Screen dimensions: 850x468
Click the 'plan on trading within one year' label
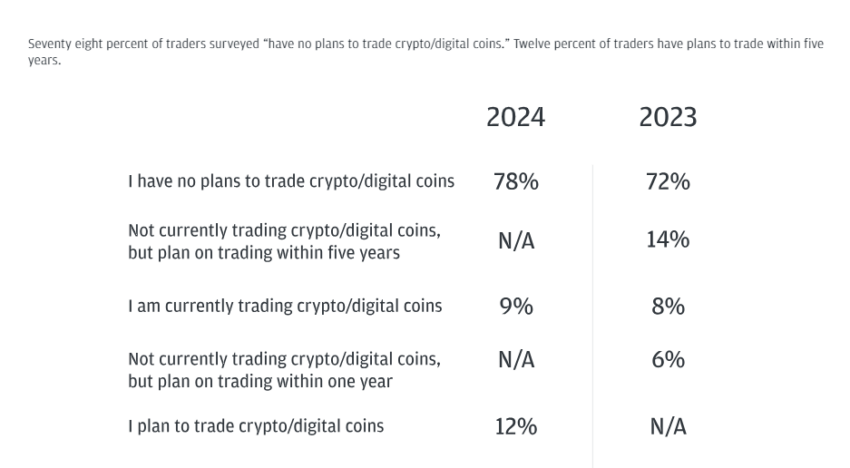(284, 370)
